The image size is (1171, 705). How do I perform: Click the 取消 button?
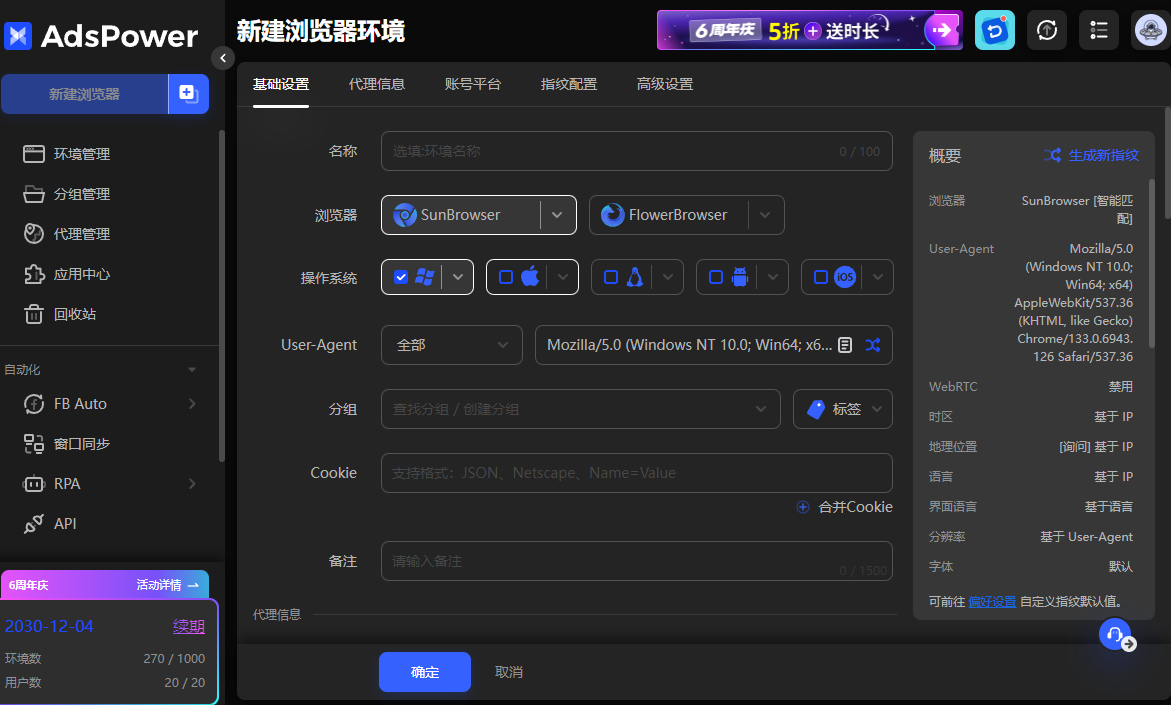point(509,672)
